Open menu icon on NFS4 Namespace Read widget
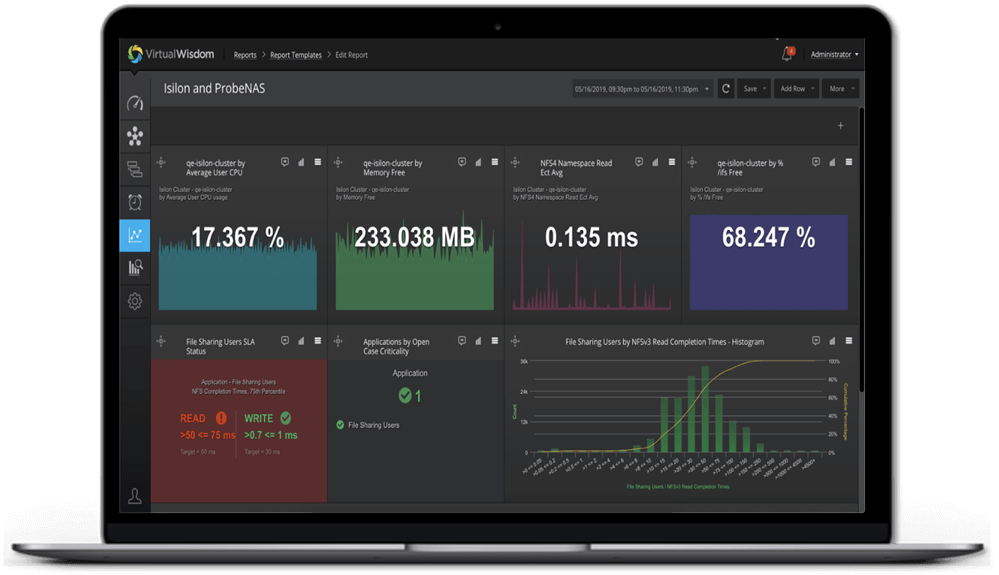This screenshot has width=999, height=575. point(672,162)
